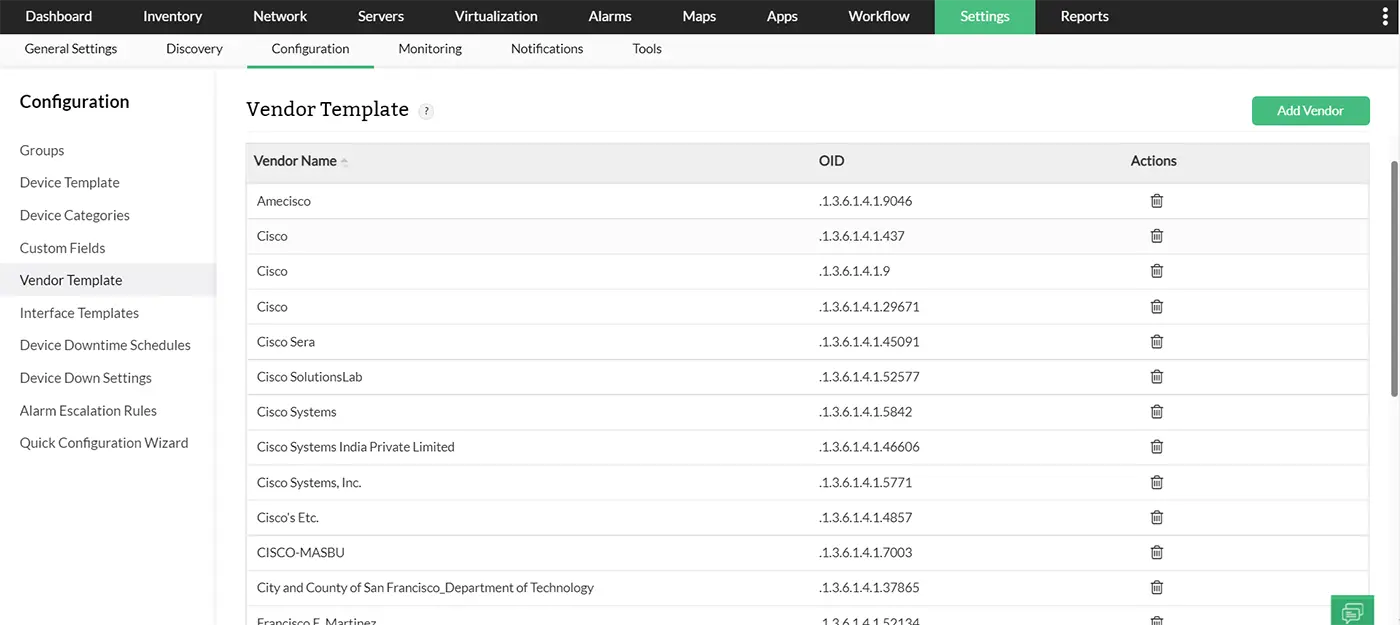The width and height of the screenshot is (1400, 625).
Task: Open the Vendor Template help icon
Action: (x=426, y=111)
